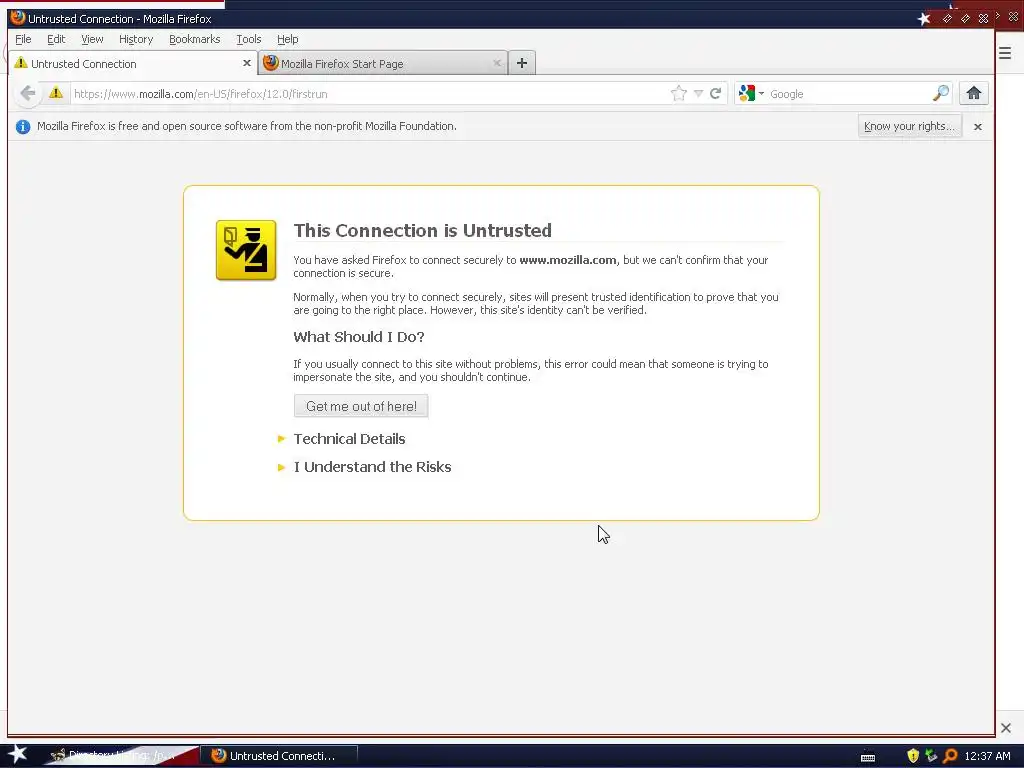This screenshot has width=1024, height=768.
Task: Close the Mozilla notification bar
Action: pos(978,127)
